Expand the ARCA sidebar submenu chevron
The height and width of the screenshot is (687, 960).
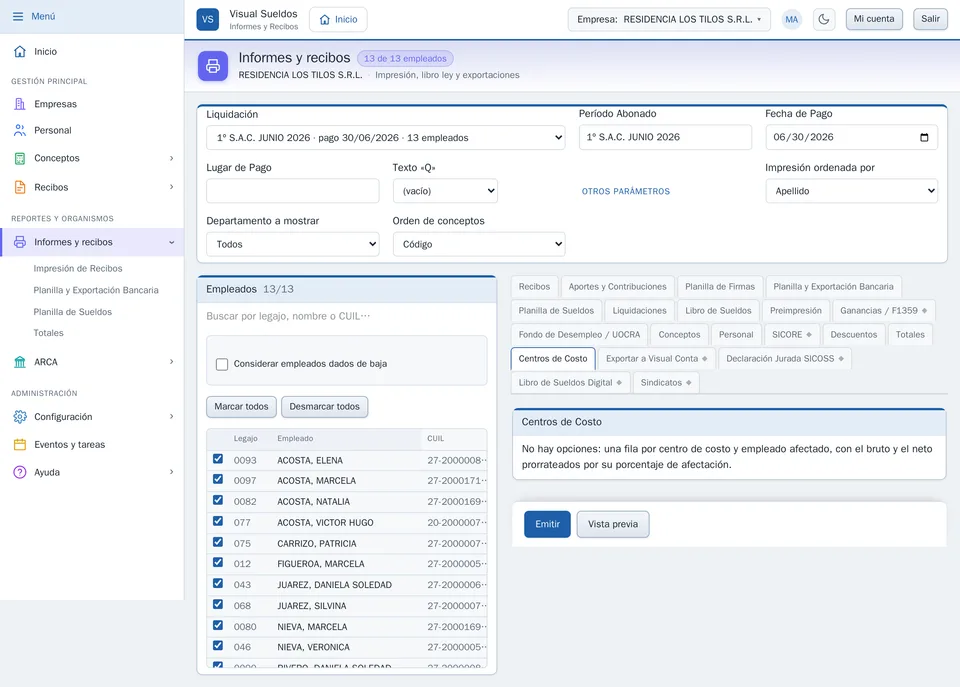coord(171,362)
